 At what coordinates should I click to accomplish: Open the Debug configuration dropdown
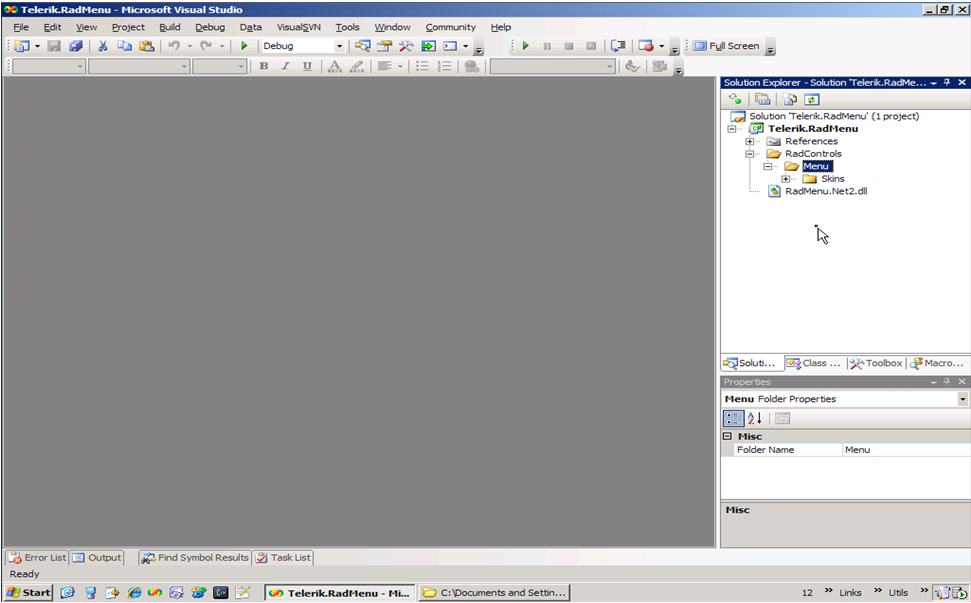tap(339, 46)
